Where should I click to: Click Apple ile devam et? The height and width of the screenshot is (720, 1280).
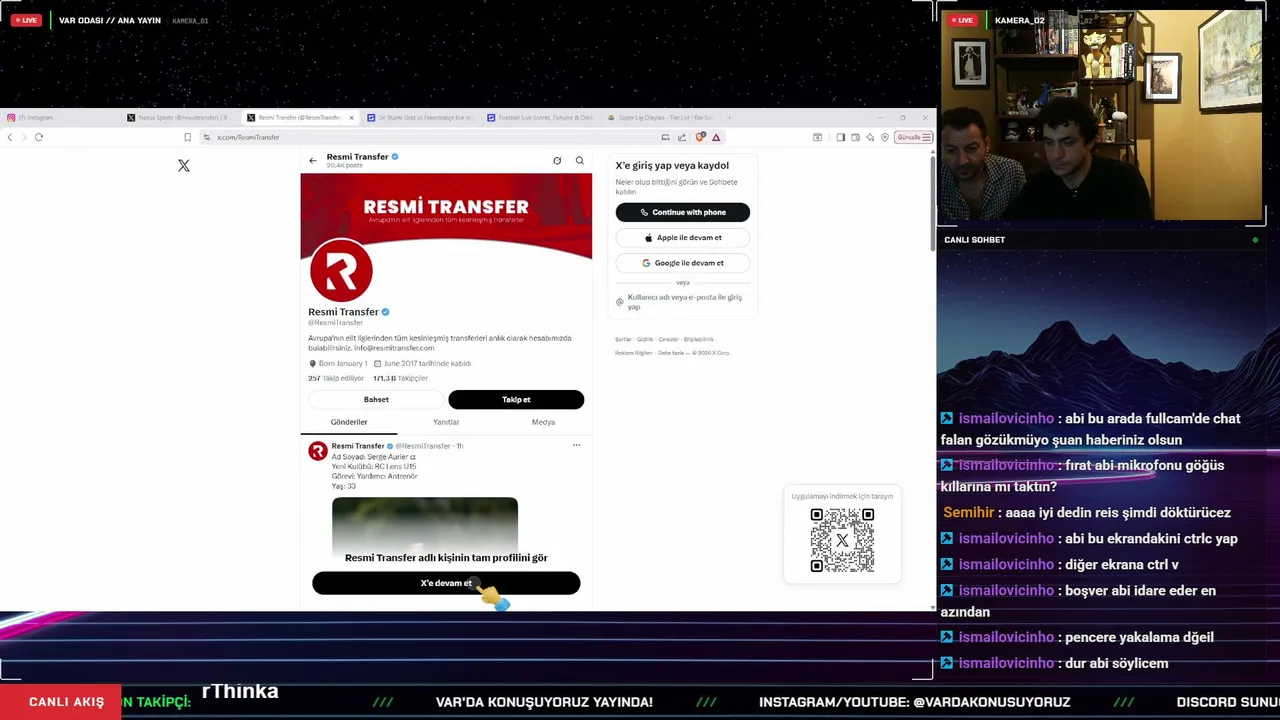pyautogui.click(x=683, y=238)
